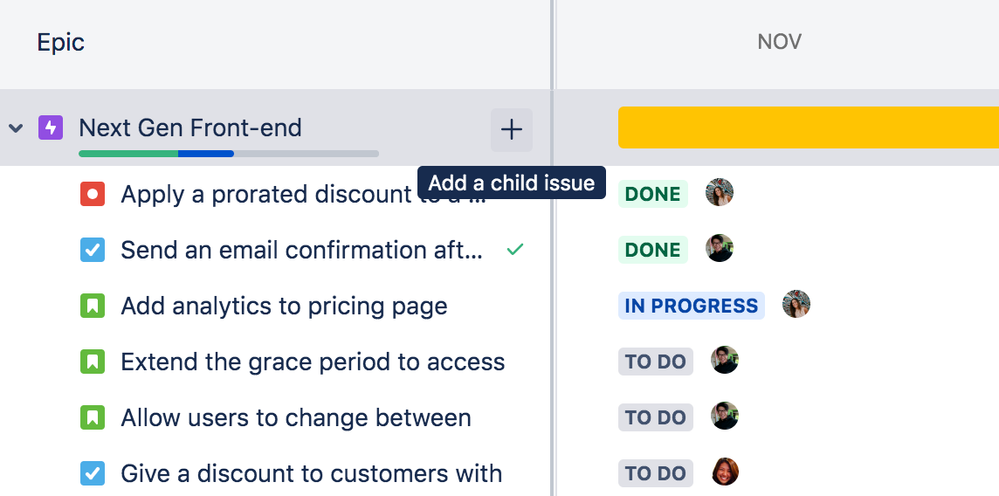The width and height of the screenshot is (999, 496).
Task: Click the NOV month header
Action: (779, 42)
